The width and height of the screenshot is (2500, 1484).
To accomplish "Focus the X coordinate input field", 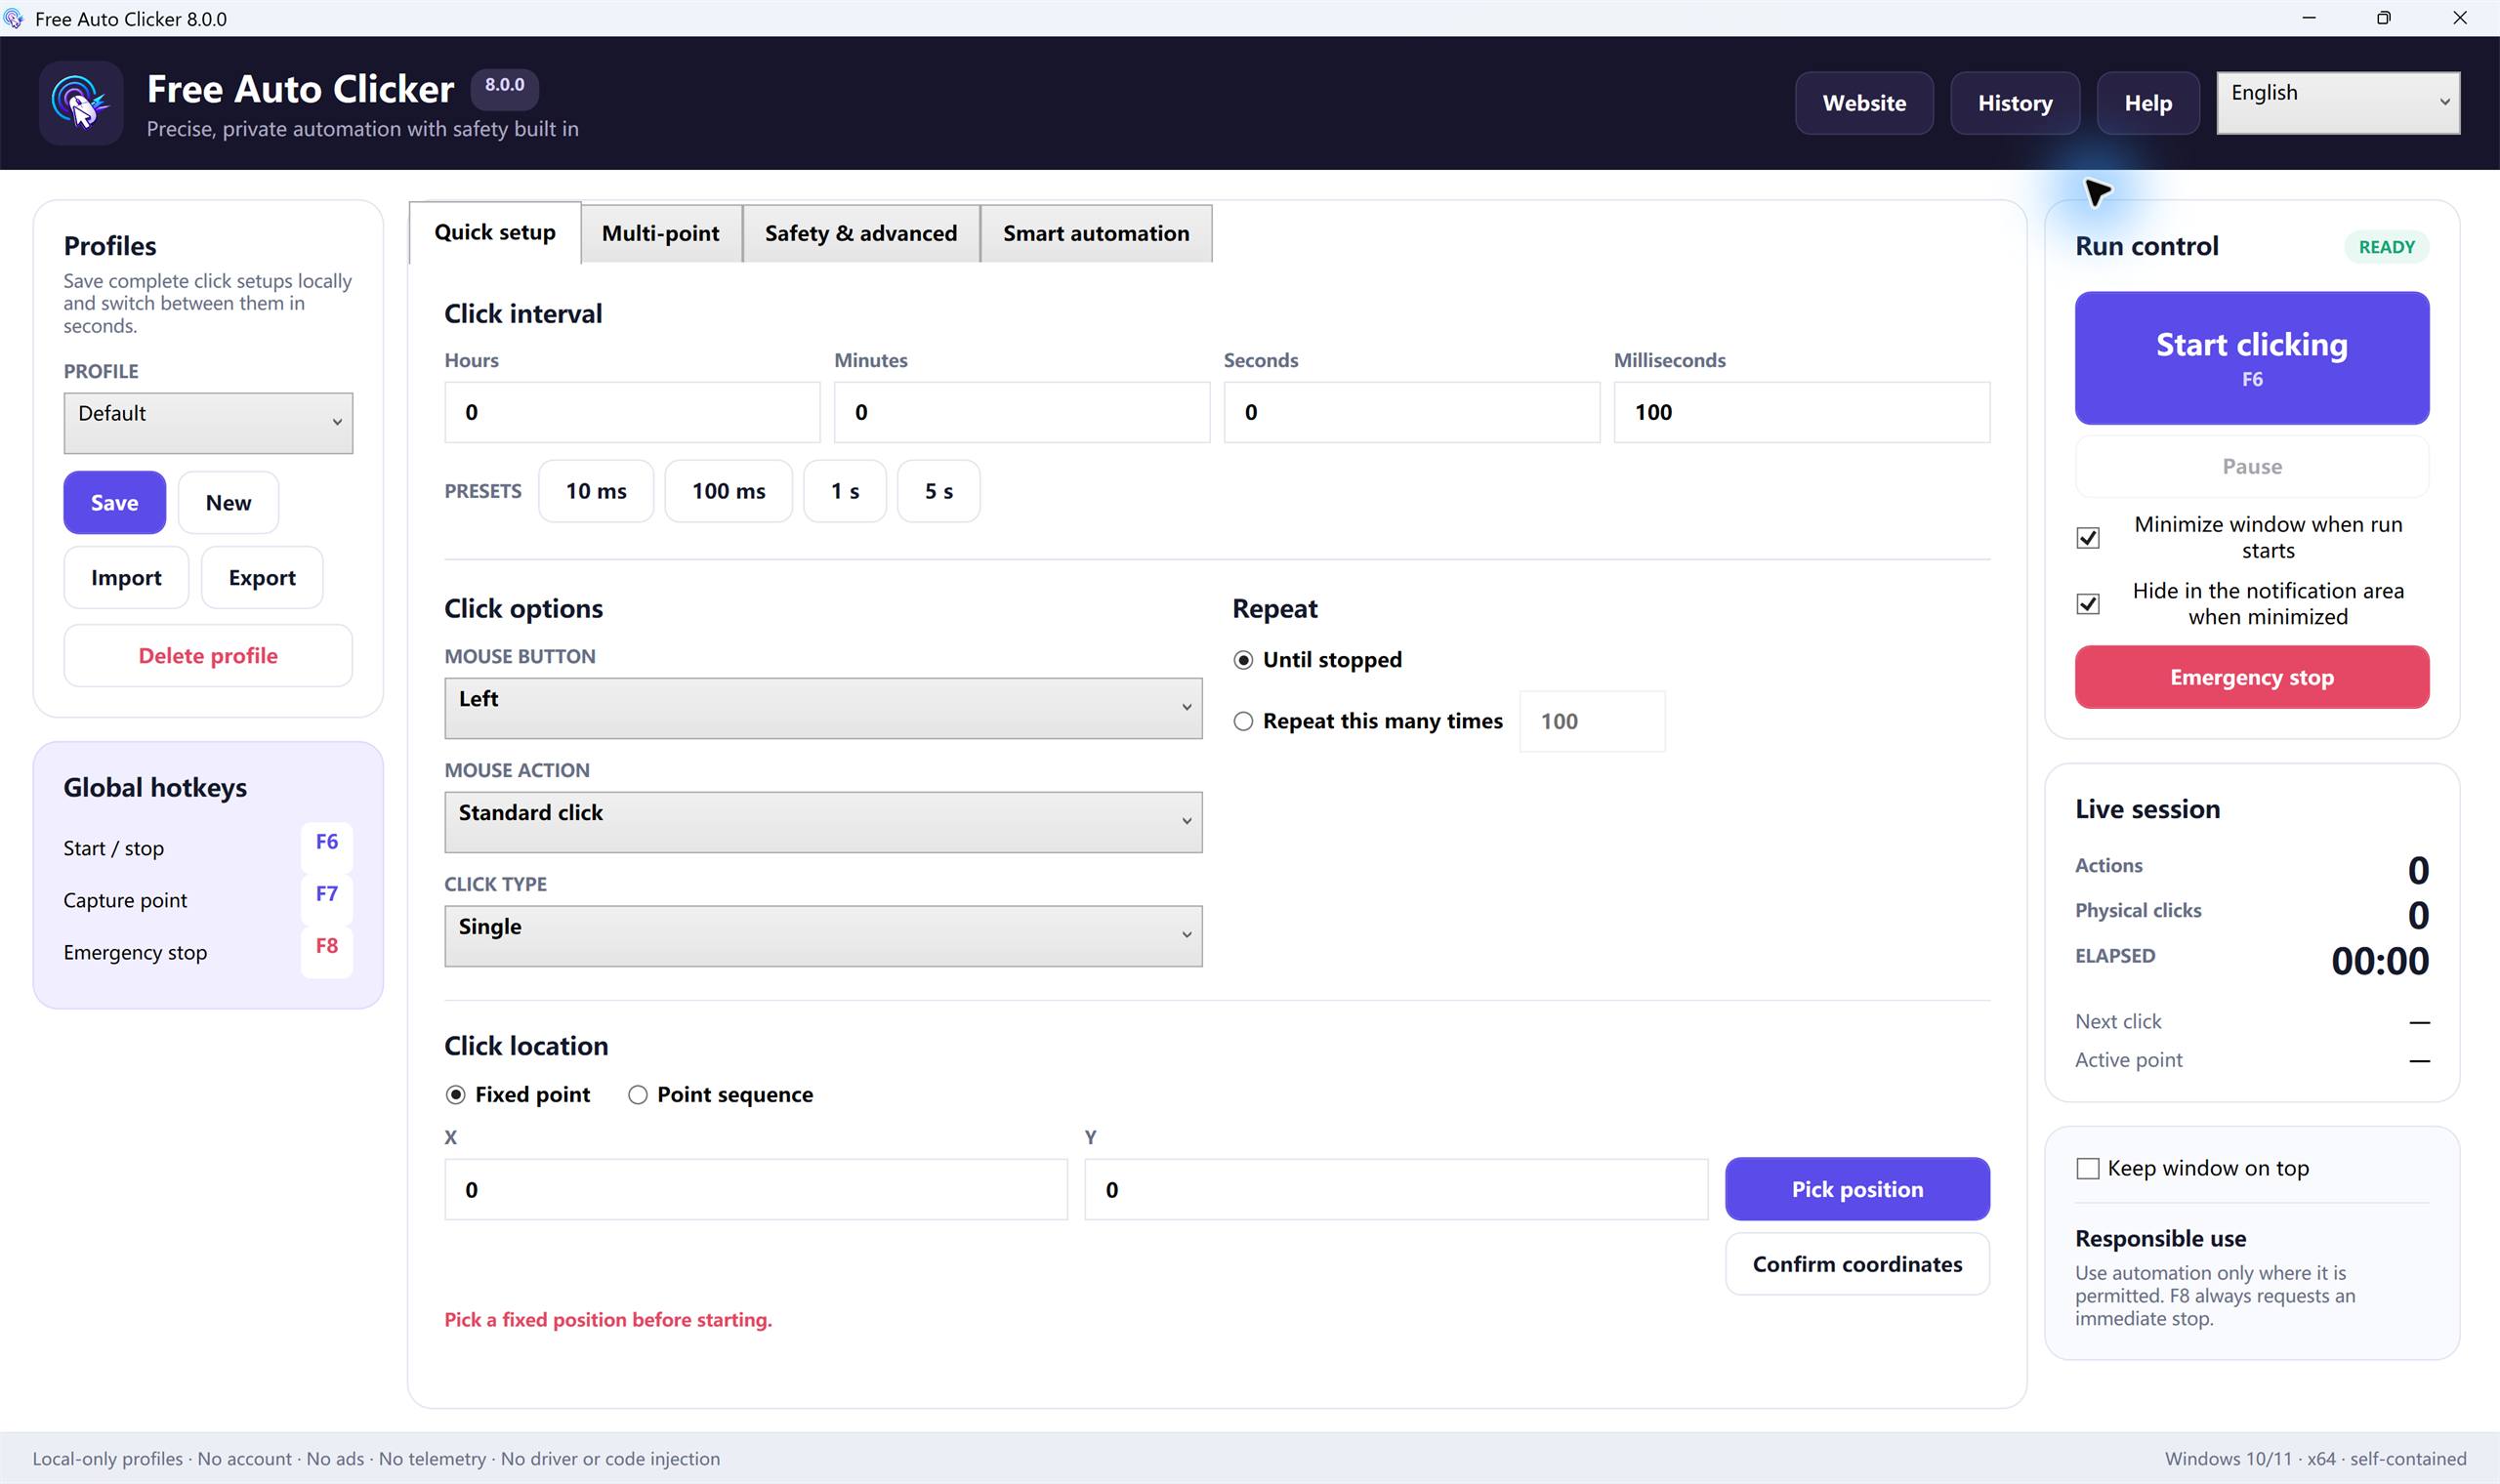I will (756, 1190).
